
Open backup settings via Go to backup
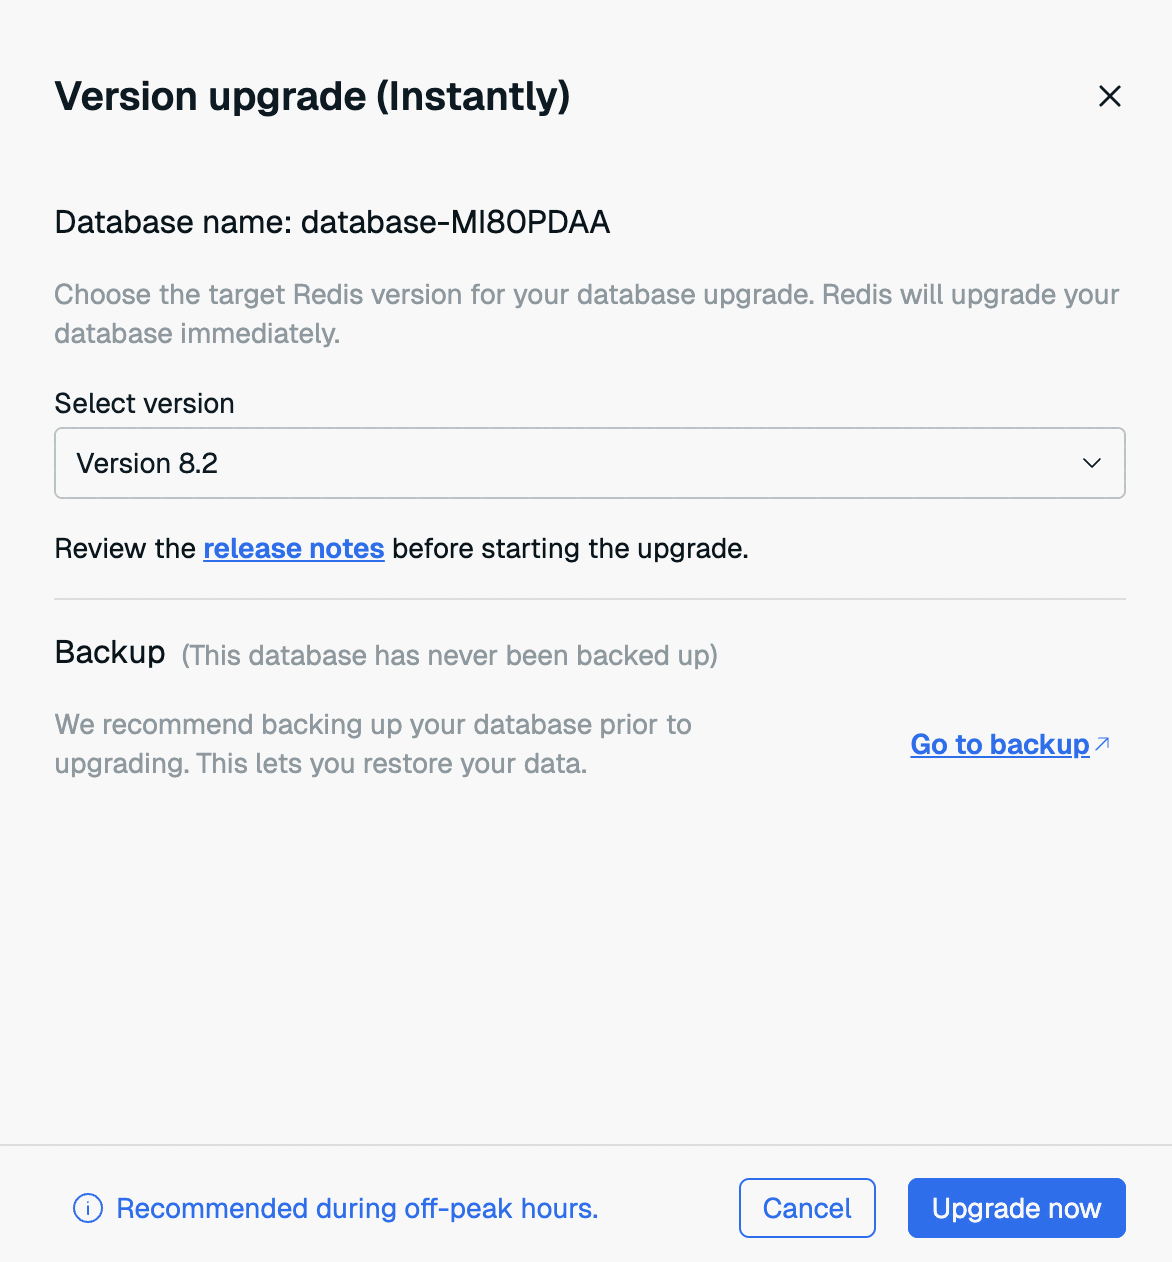coord(999,744)
